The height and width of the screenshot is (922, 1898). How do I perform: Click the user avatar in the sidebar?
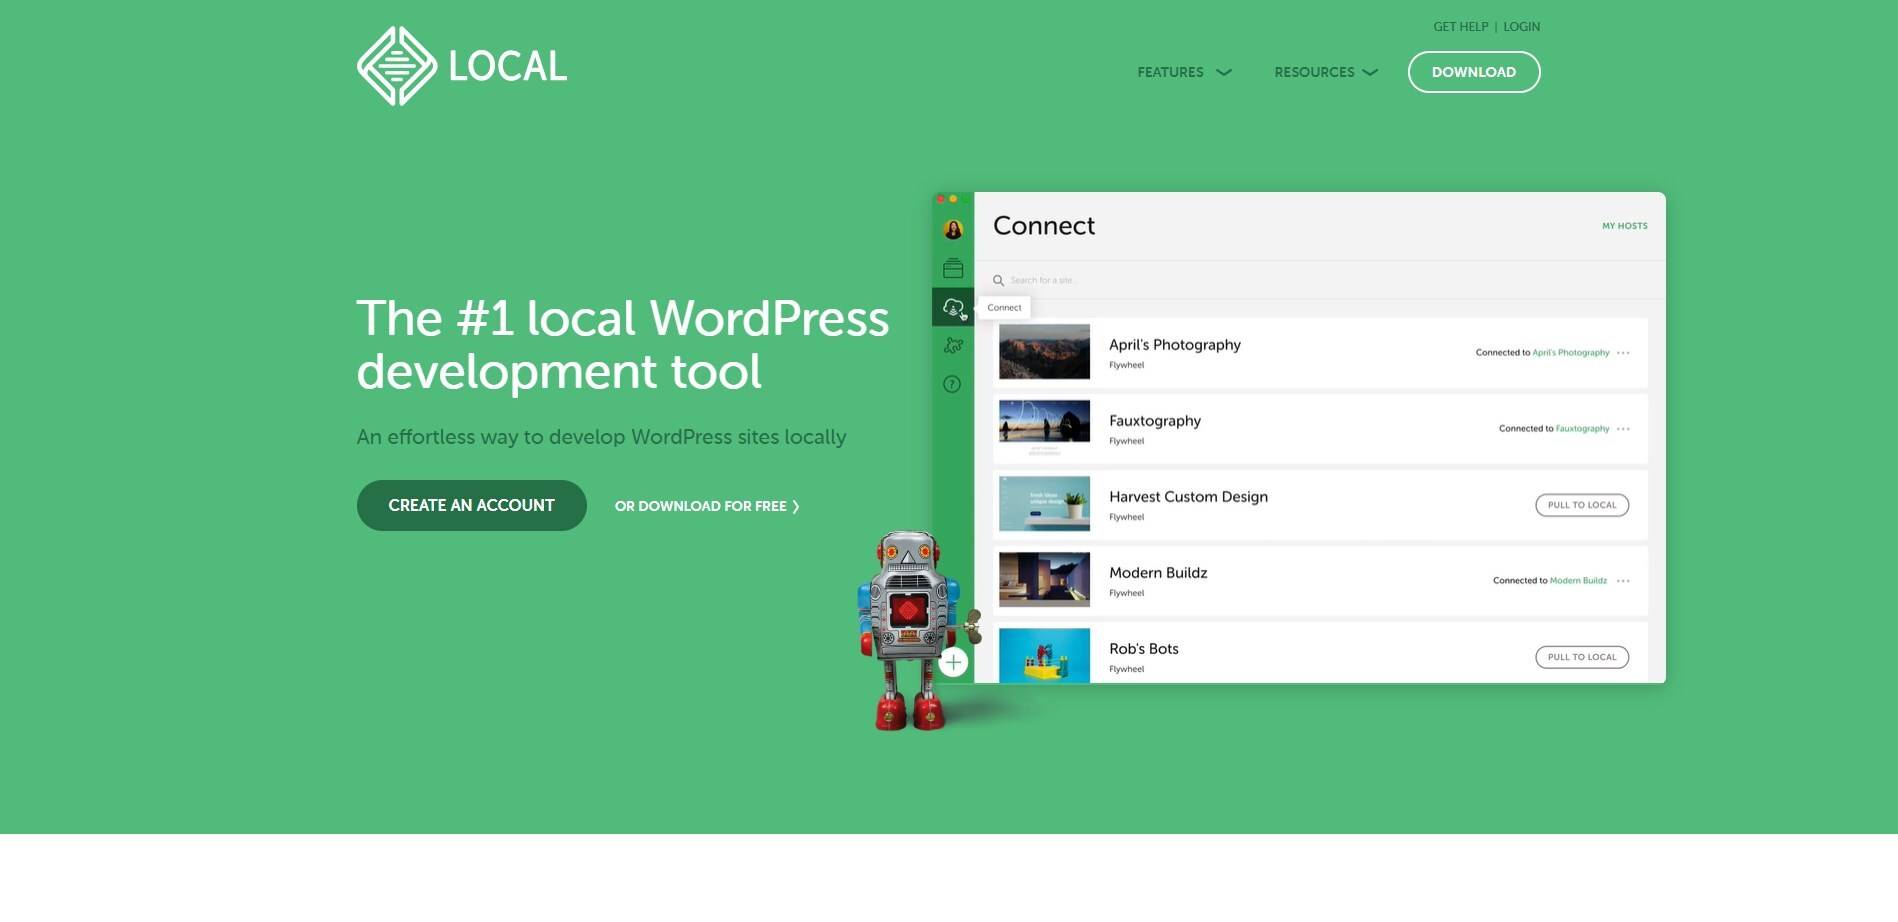pos(953,229)
